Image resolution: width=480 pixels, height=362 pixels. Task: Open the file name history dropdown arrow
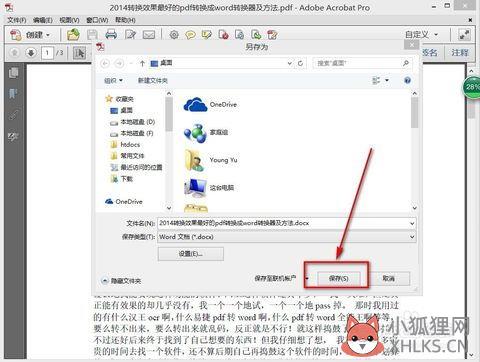point(412,223)
